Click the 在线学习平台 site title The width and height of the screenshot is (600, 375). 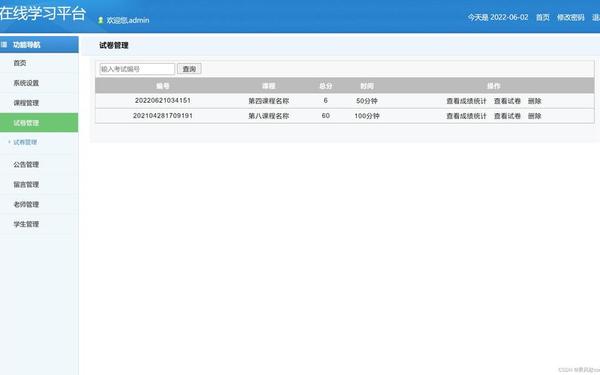[42, 14]
